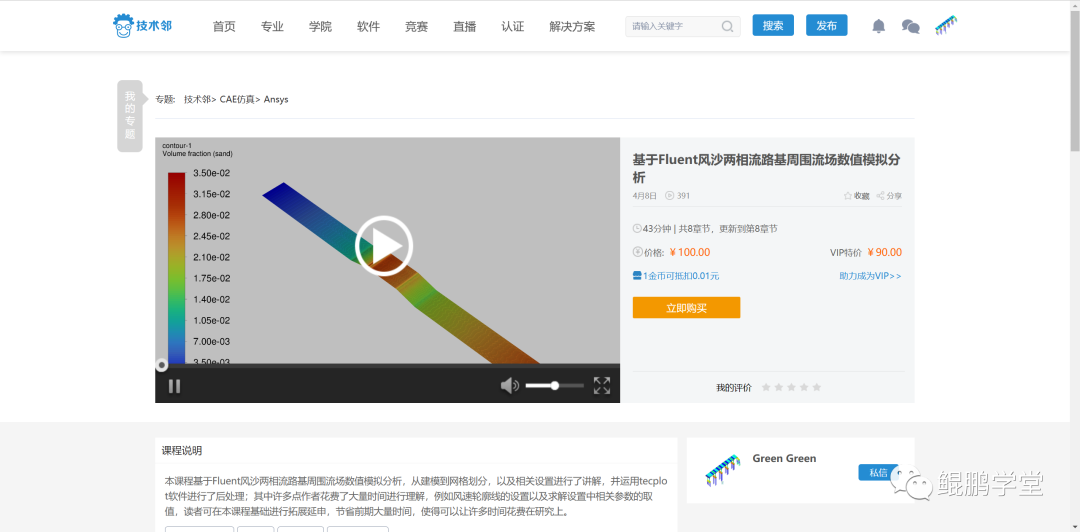
Task: Open the 学院 menu item
Action: click(320, 27)
